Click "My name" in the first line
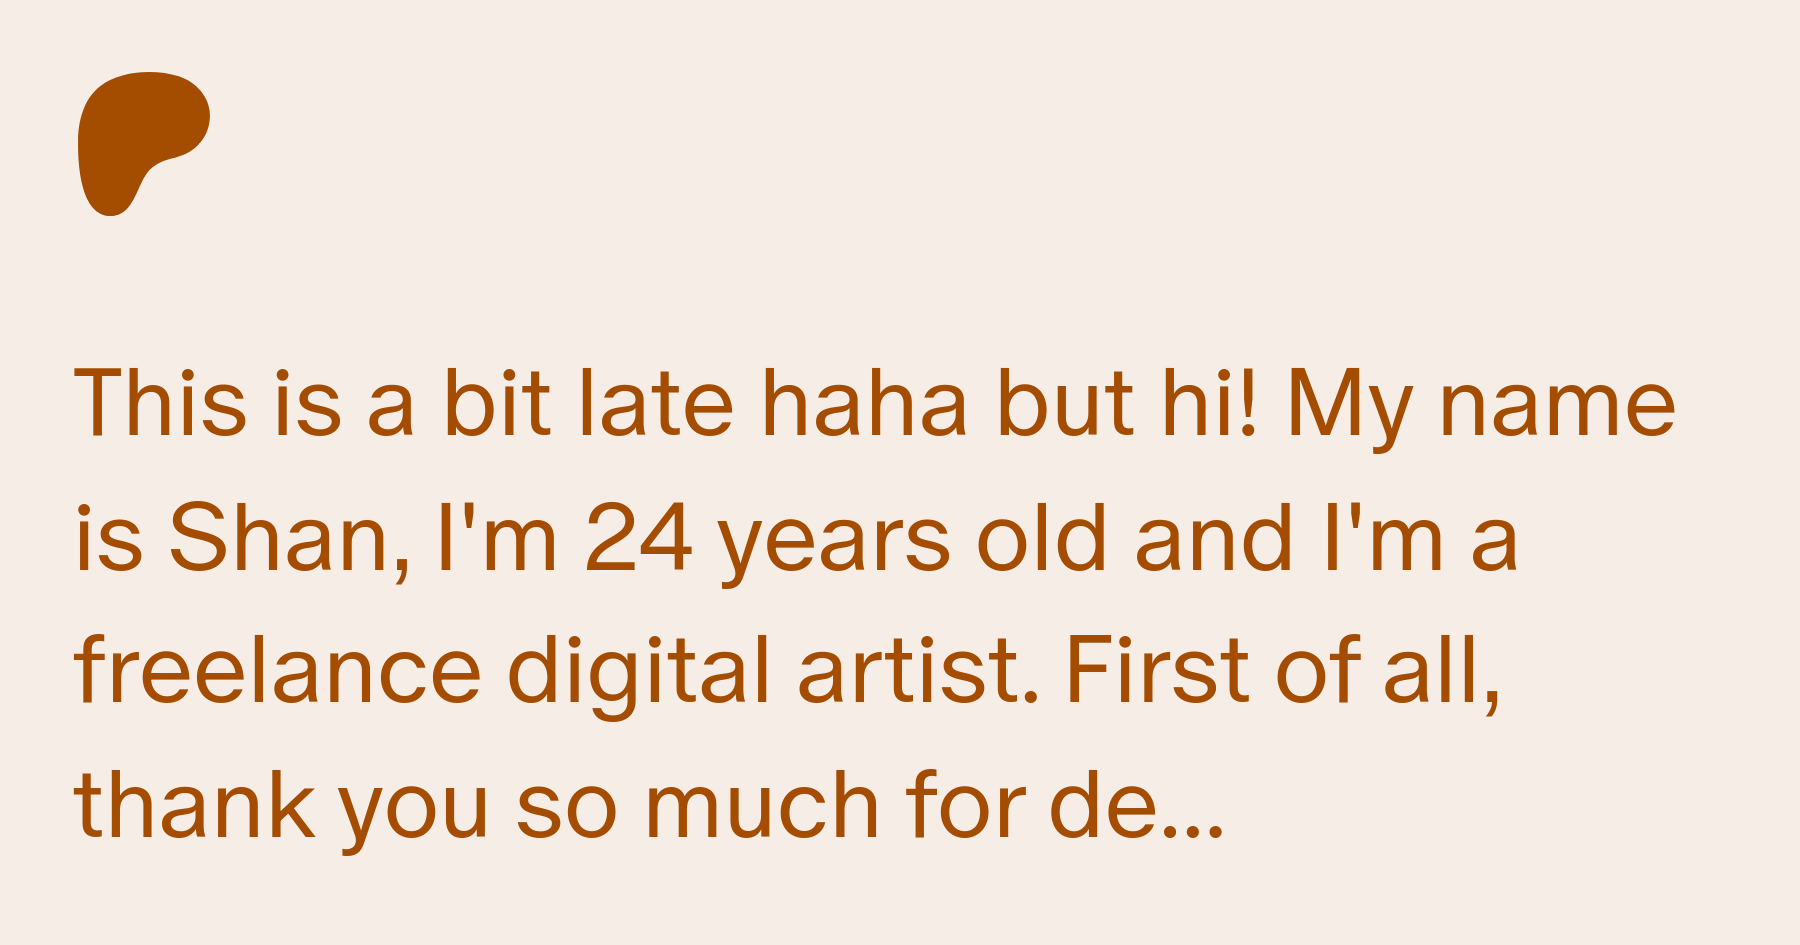 (x=1481, y=410)
